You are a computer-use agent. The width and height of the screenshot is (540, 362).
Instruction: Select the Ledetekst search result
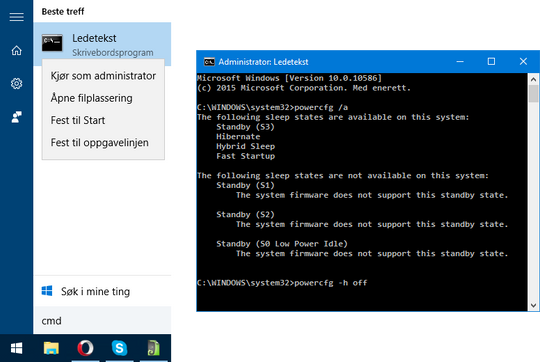(x=102, y=44)
